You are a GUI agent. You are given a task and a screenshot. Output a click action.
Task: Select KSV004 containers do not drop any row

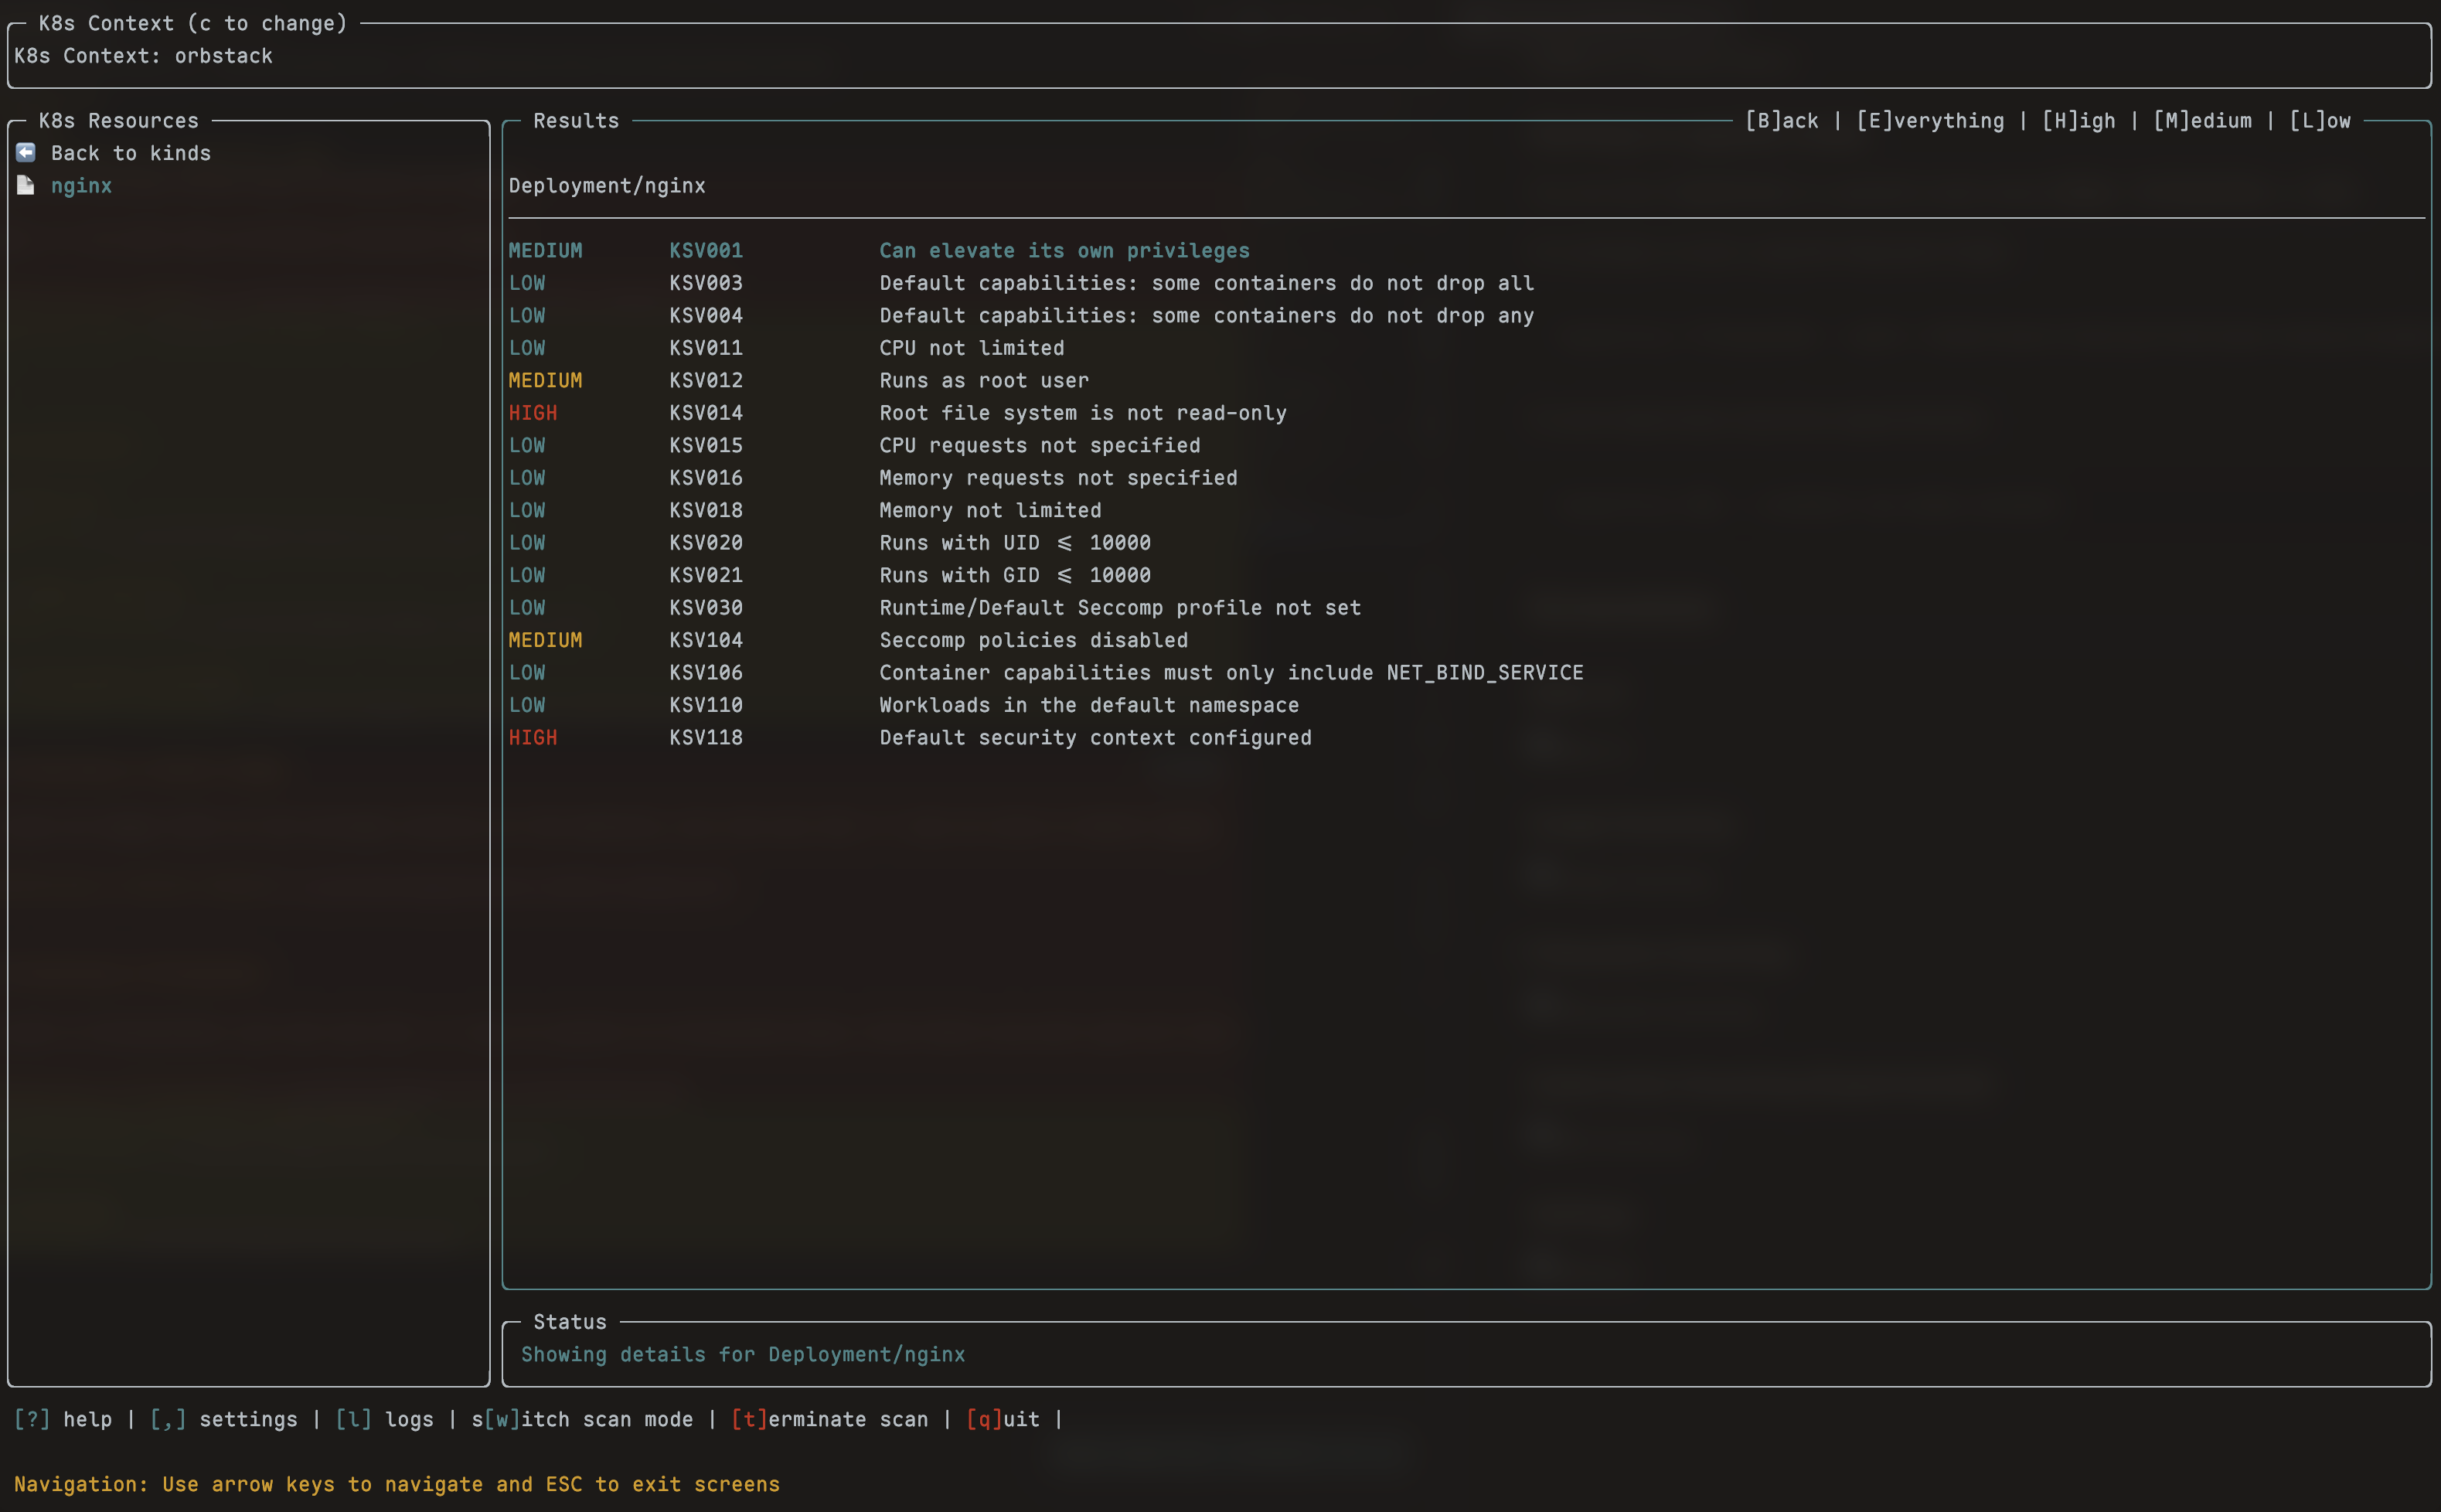1466,316
